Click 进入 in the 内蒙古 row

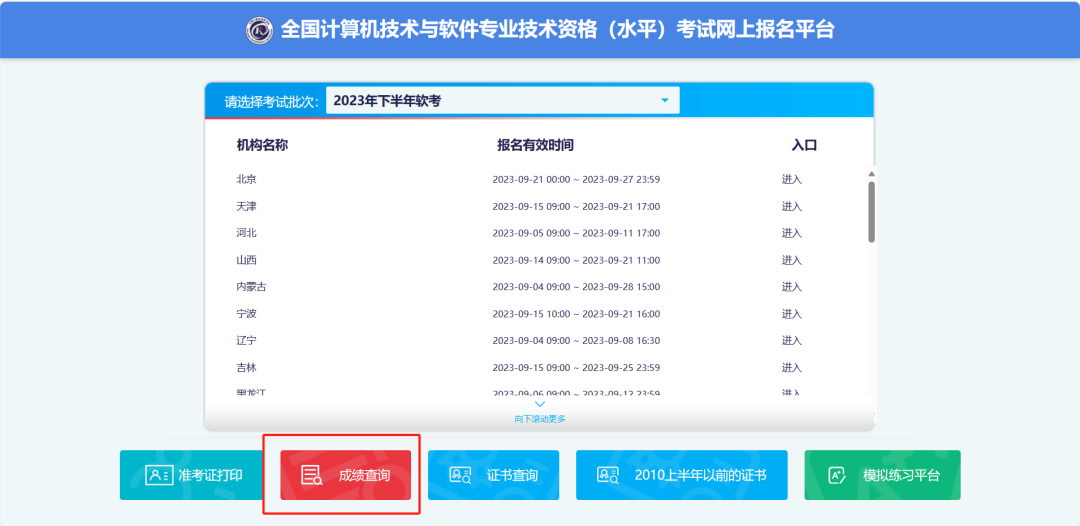pyautogui.click(x=792, y=287)
